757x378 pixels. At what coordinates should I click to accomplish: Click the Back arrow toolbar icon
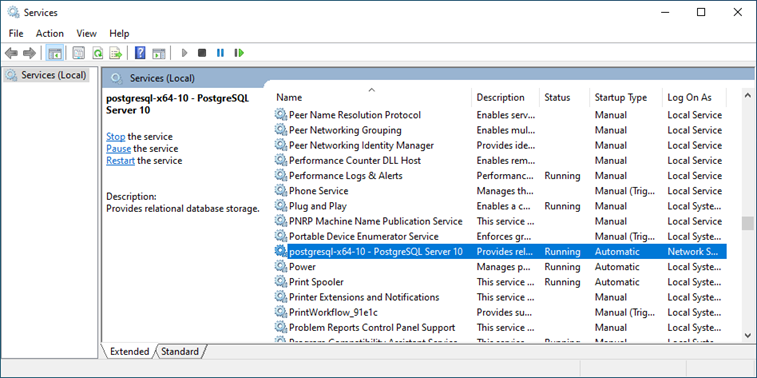12,53
